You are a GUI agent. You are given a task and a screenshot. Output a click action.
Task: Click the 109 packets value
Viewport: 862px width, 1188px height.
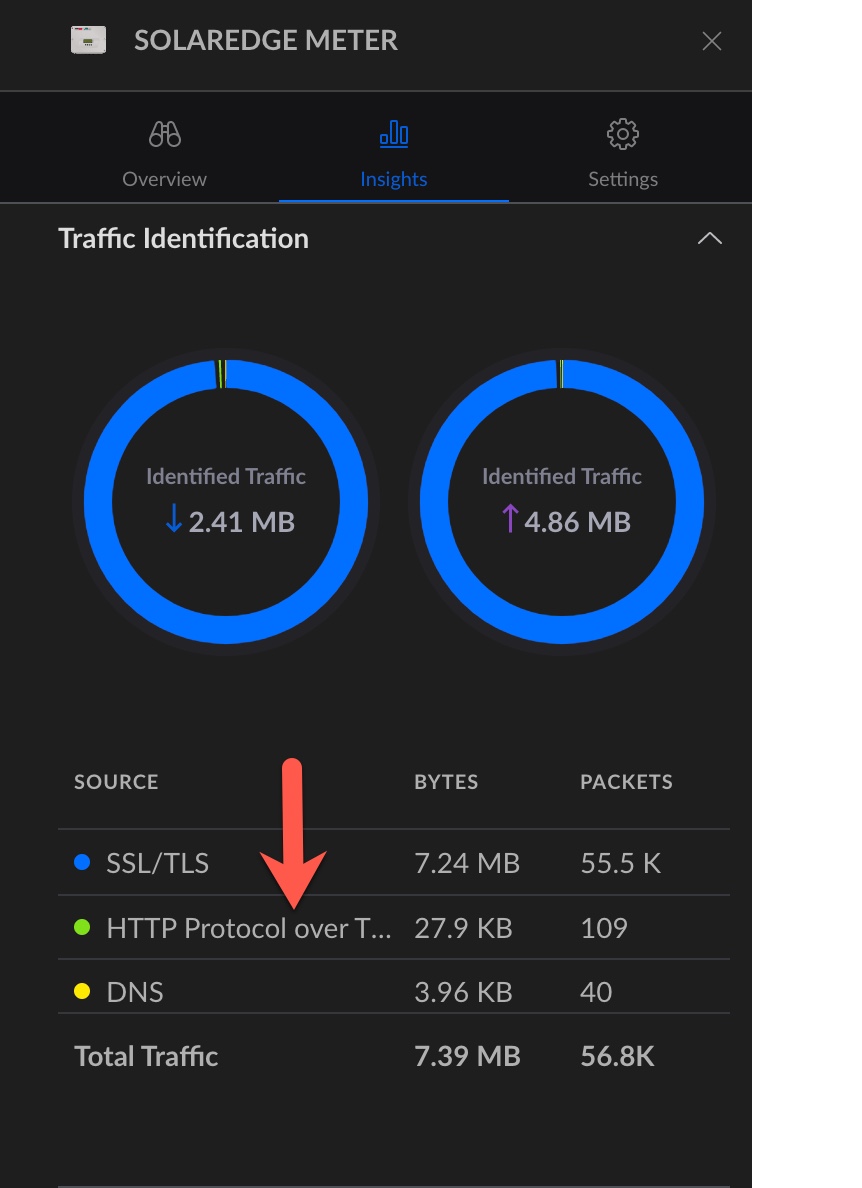tap(604, 928)
